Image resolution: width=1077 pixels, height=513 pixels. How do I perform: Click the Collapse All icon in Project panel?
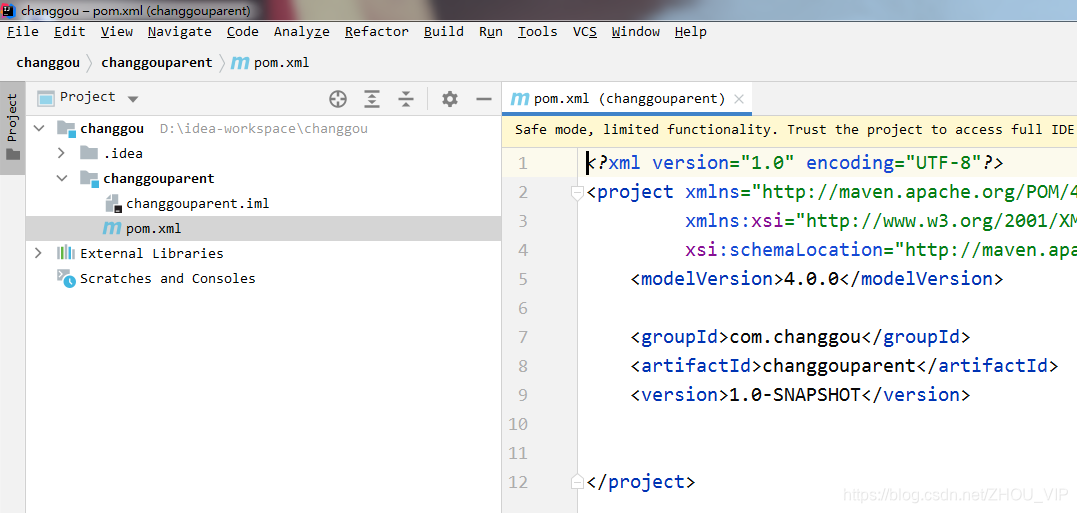pos(406,99)
